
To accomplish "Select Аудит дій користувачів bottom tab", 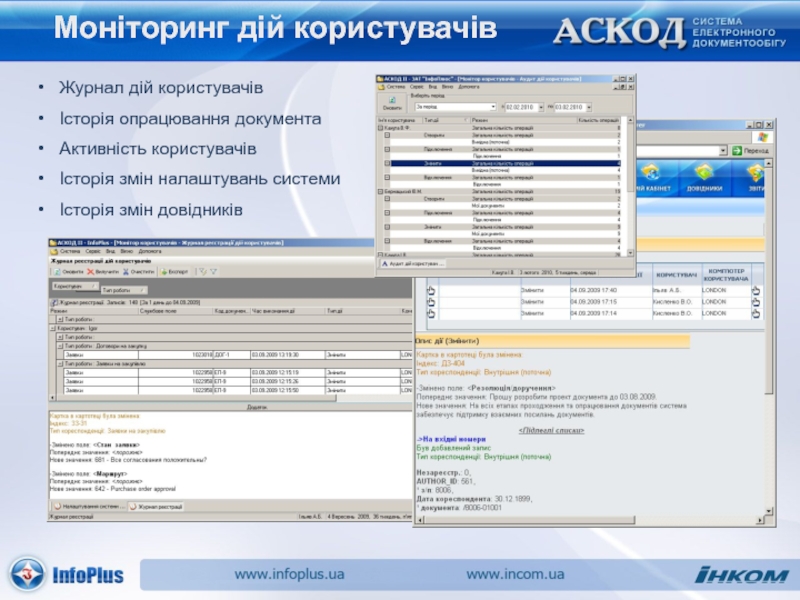I will tap(412, 264).
